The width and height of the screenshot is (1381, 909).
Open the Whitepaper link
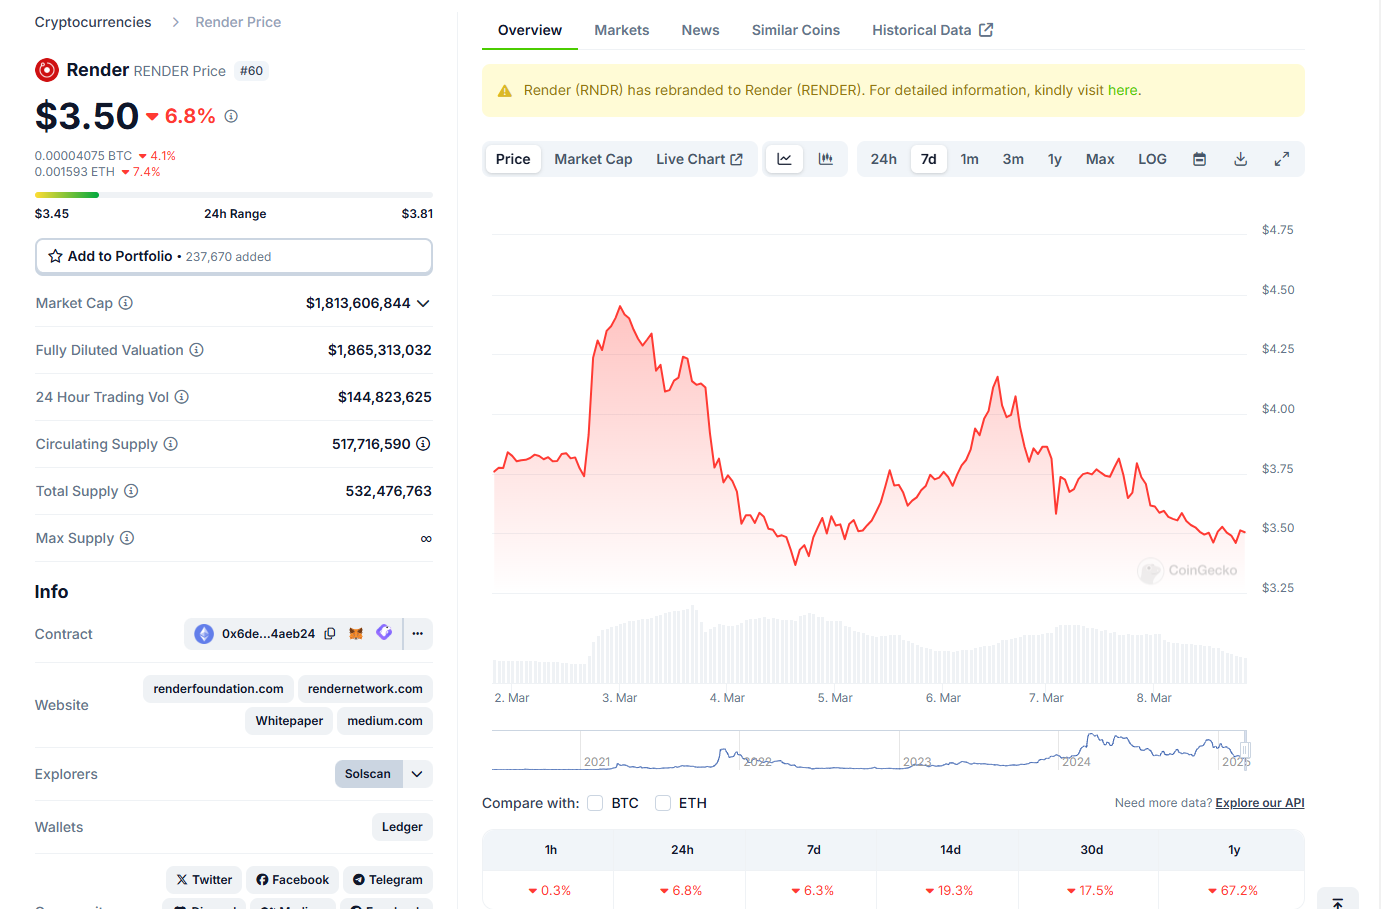coord(289,721)
